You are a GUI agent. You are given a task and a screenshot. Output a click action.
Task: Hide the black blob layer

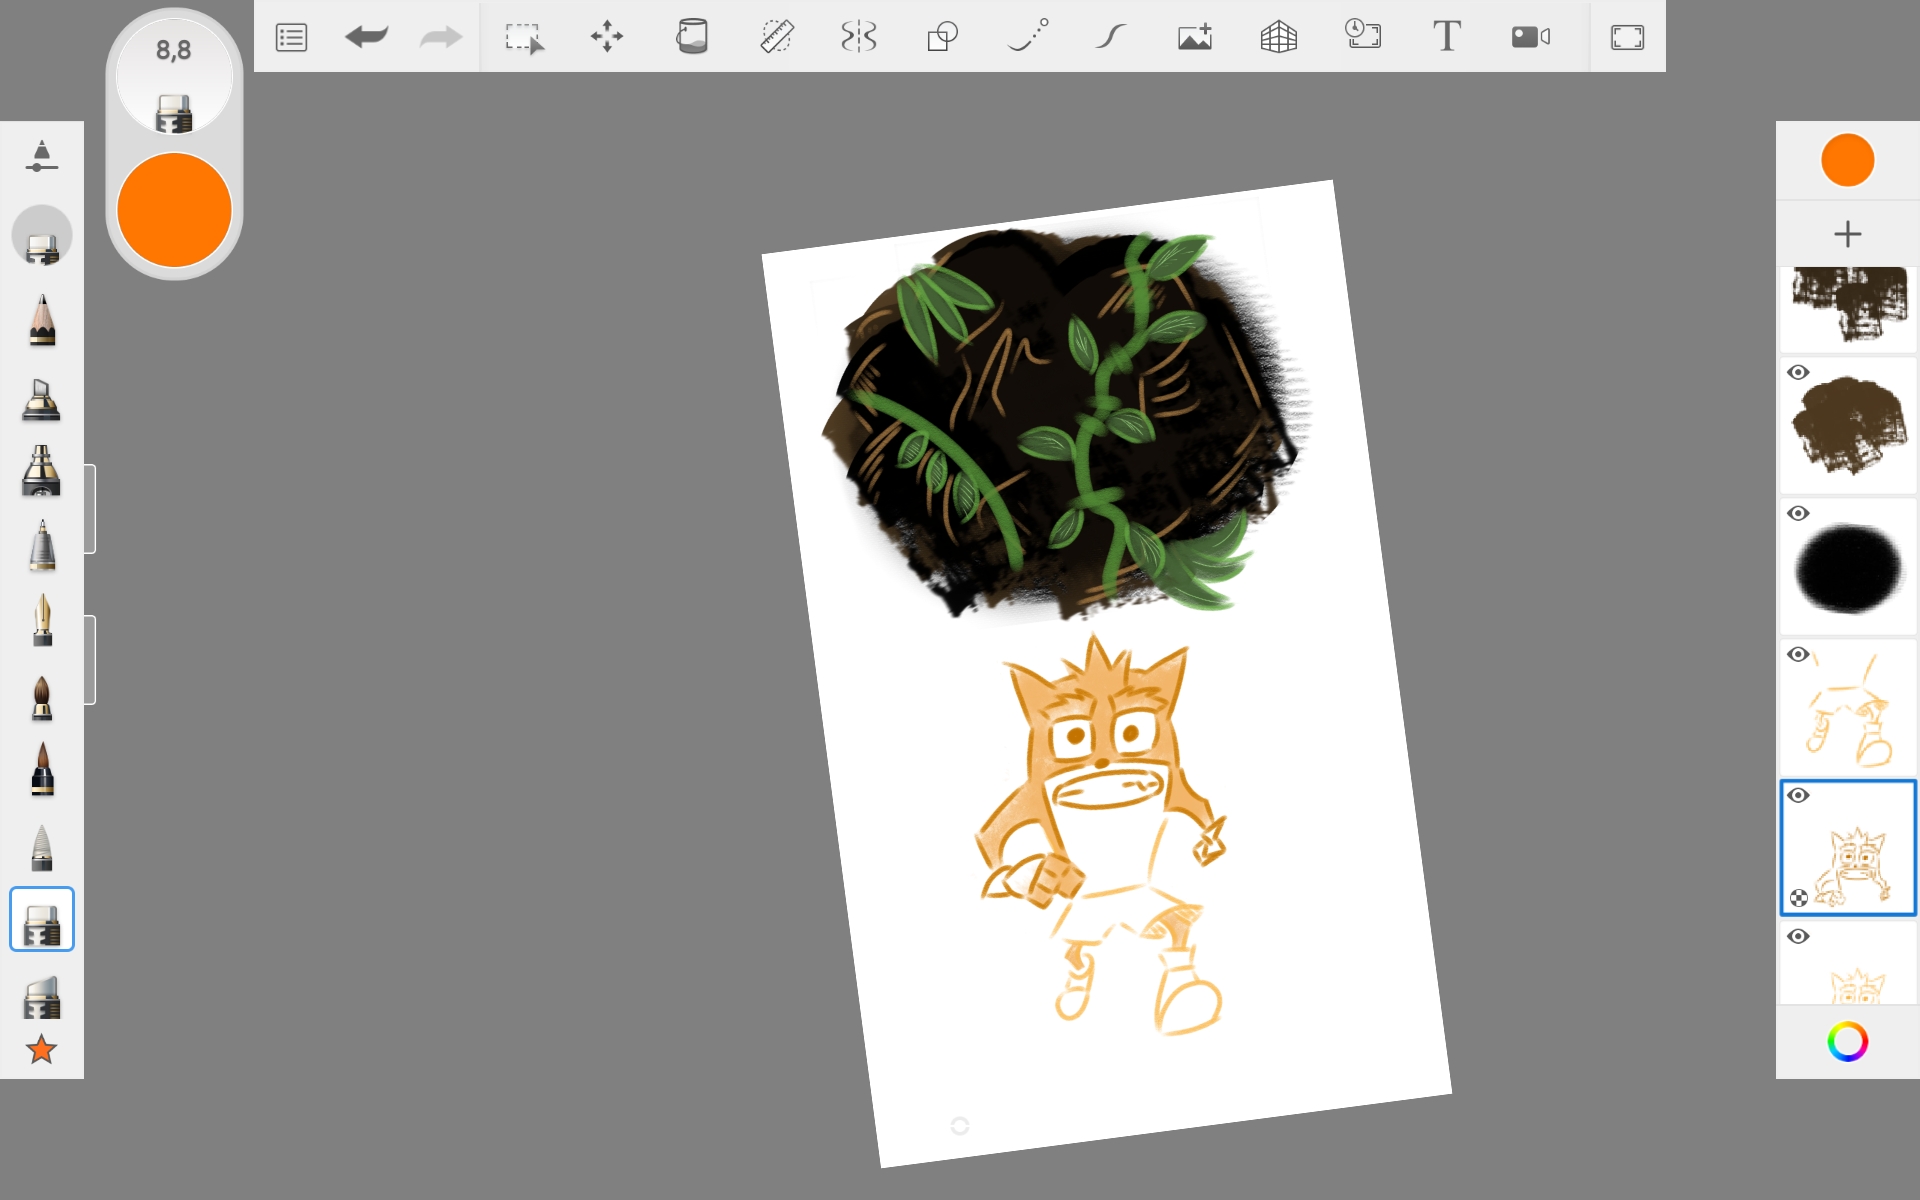tap(1798, 514)
